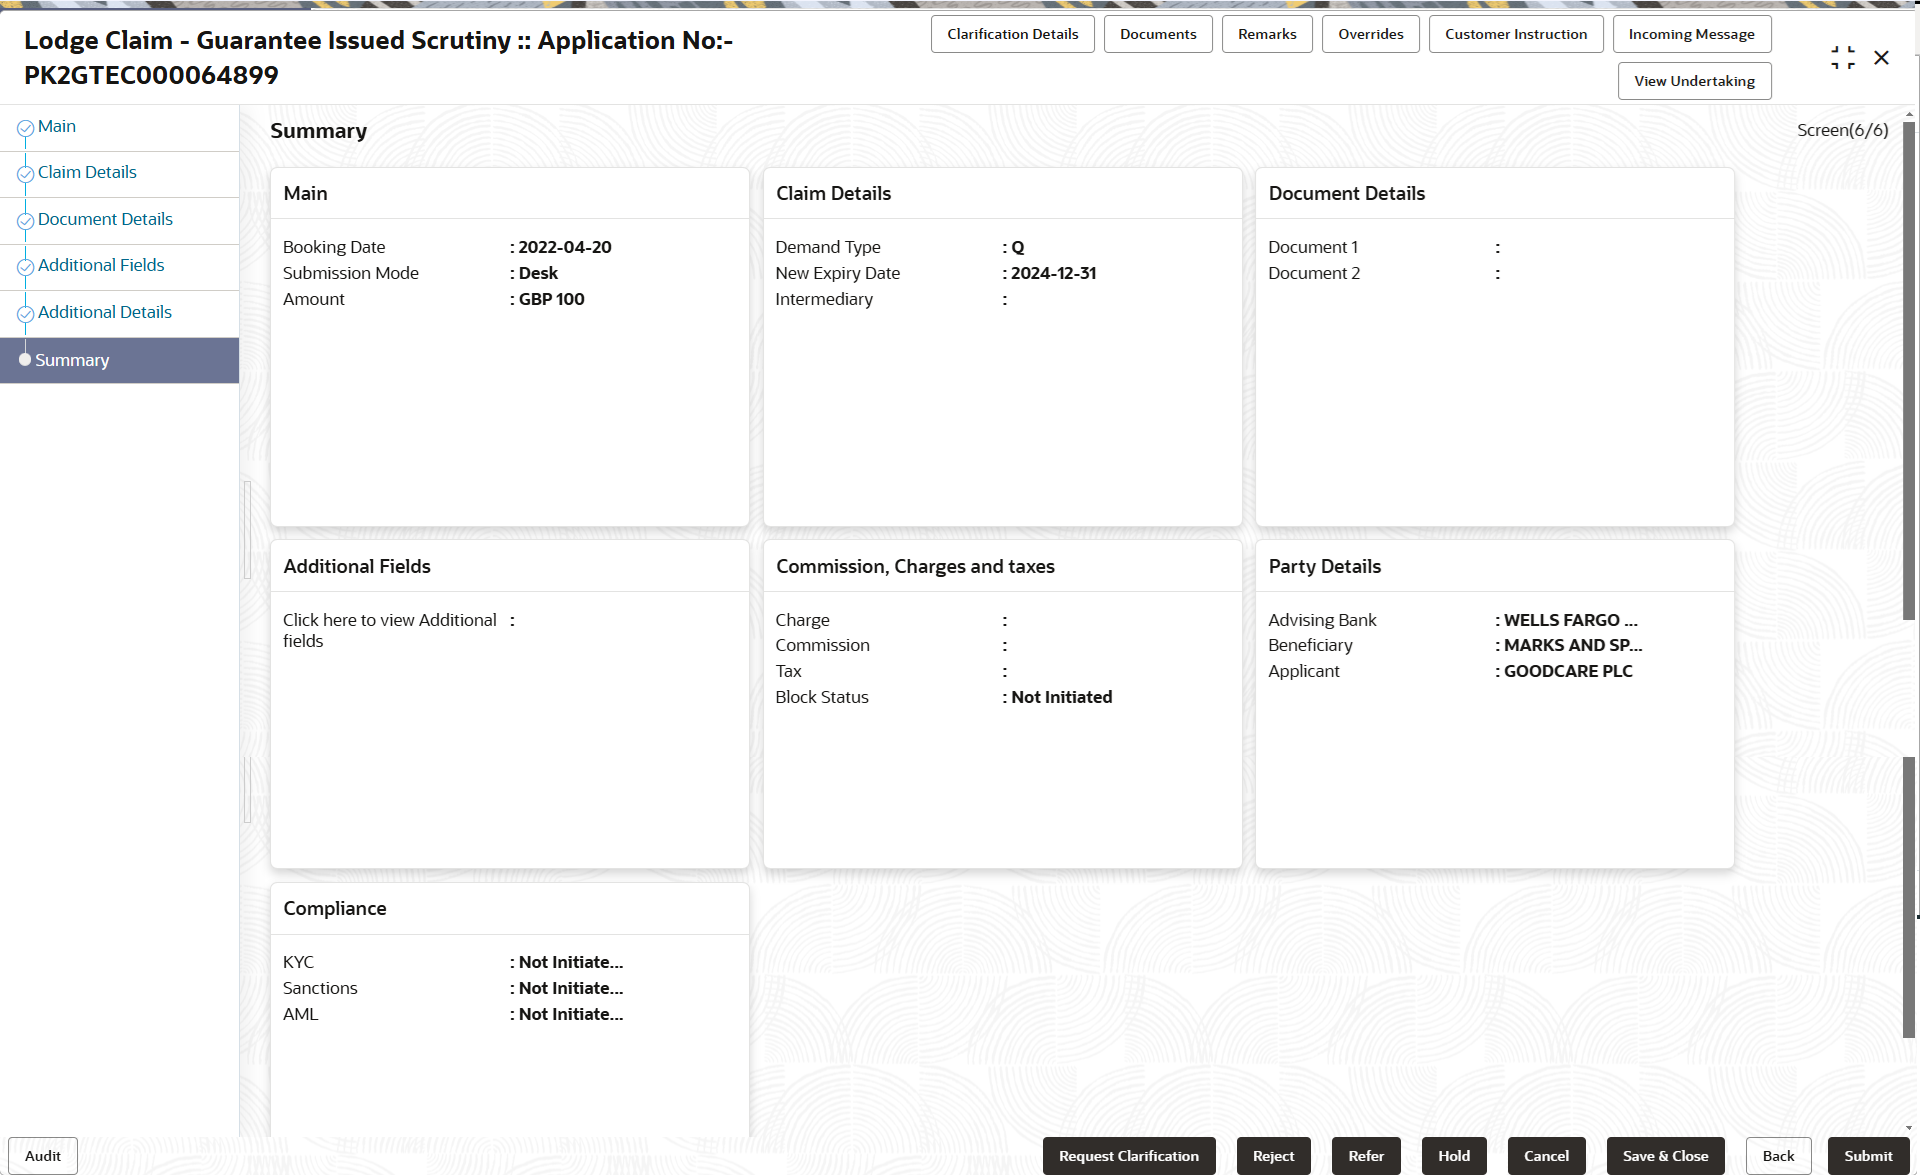Screen dimensions: 1920x1175
Task: Click the checkmark icon beside Claim Details step
Action: pyautogui.click(x=25, y=174)
